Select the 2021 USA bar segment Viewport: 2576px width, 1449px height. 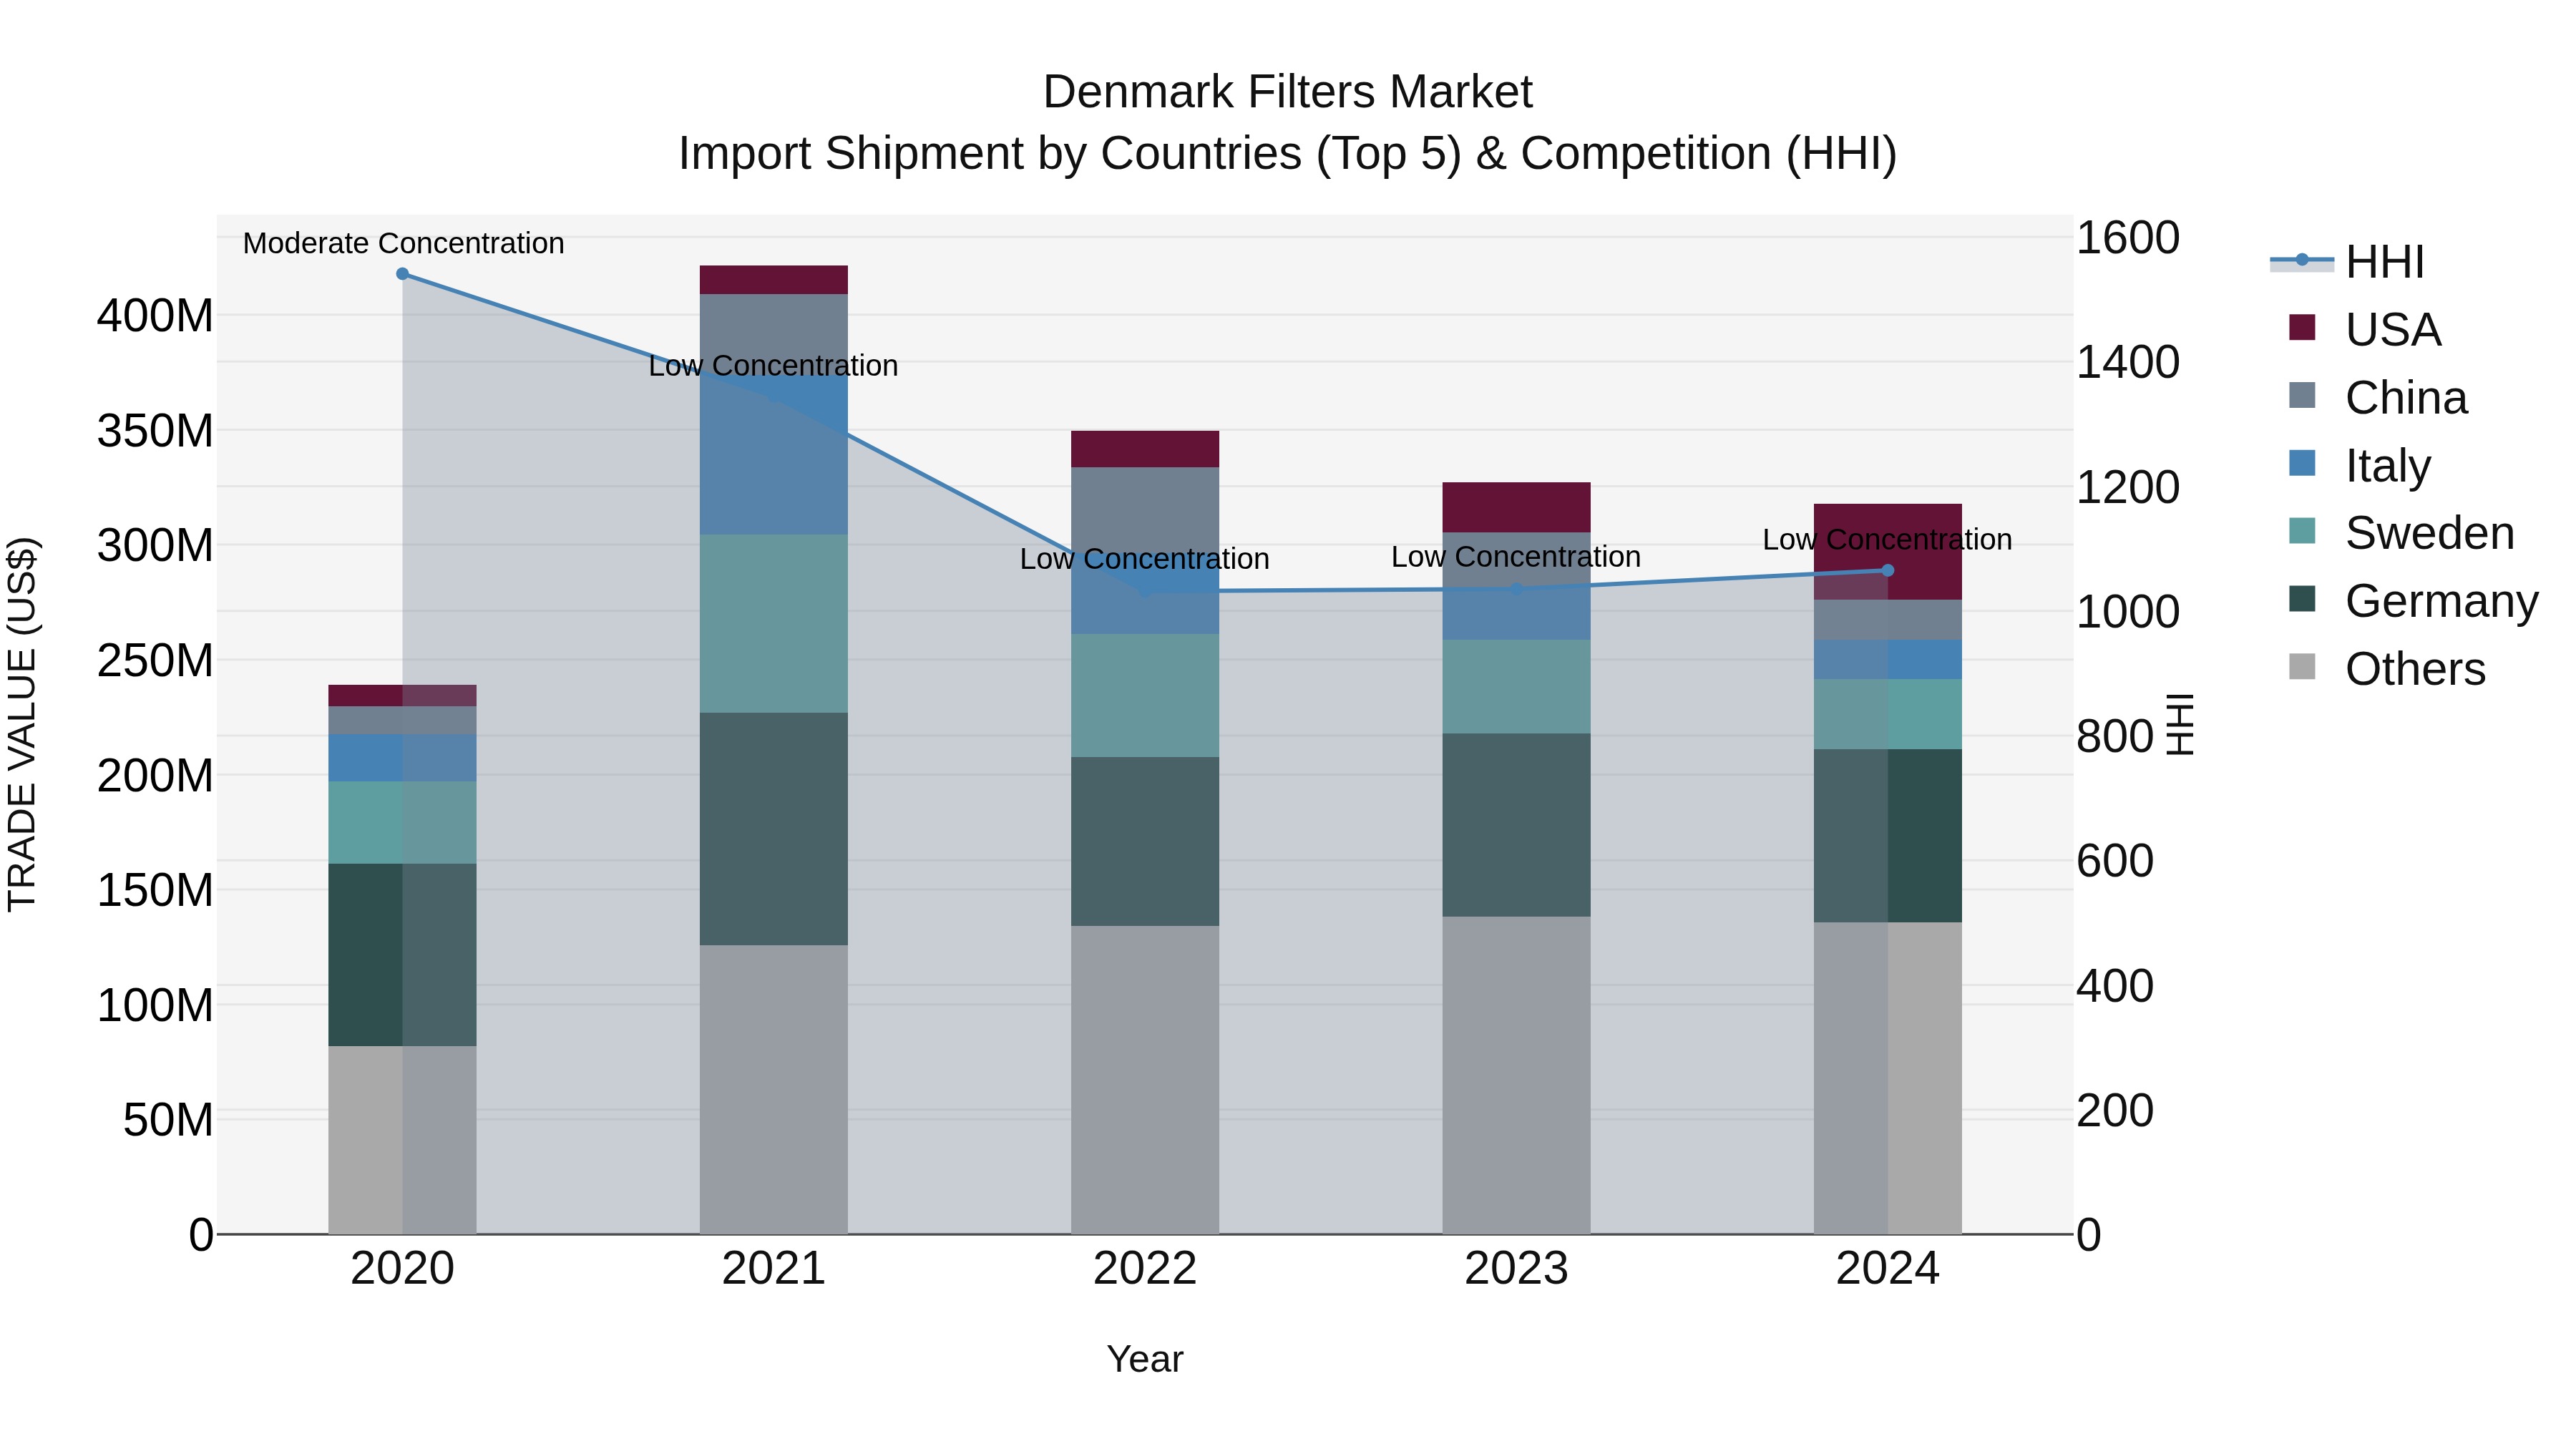point(774,280)
